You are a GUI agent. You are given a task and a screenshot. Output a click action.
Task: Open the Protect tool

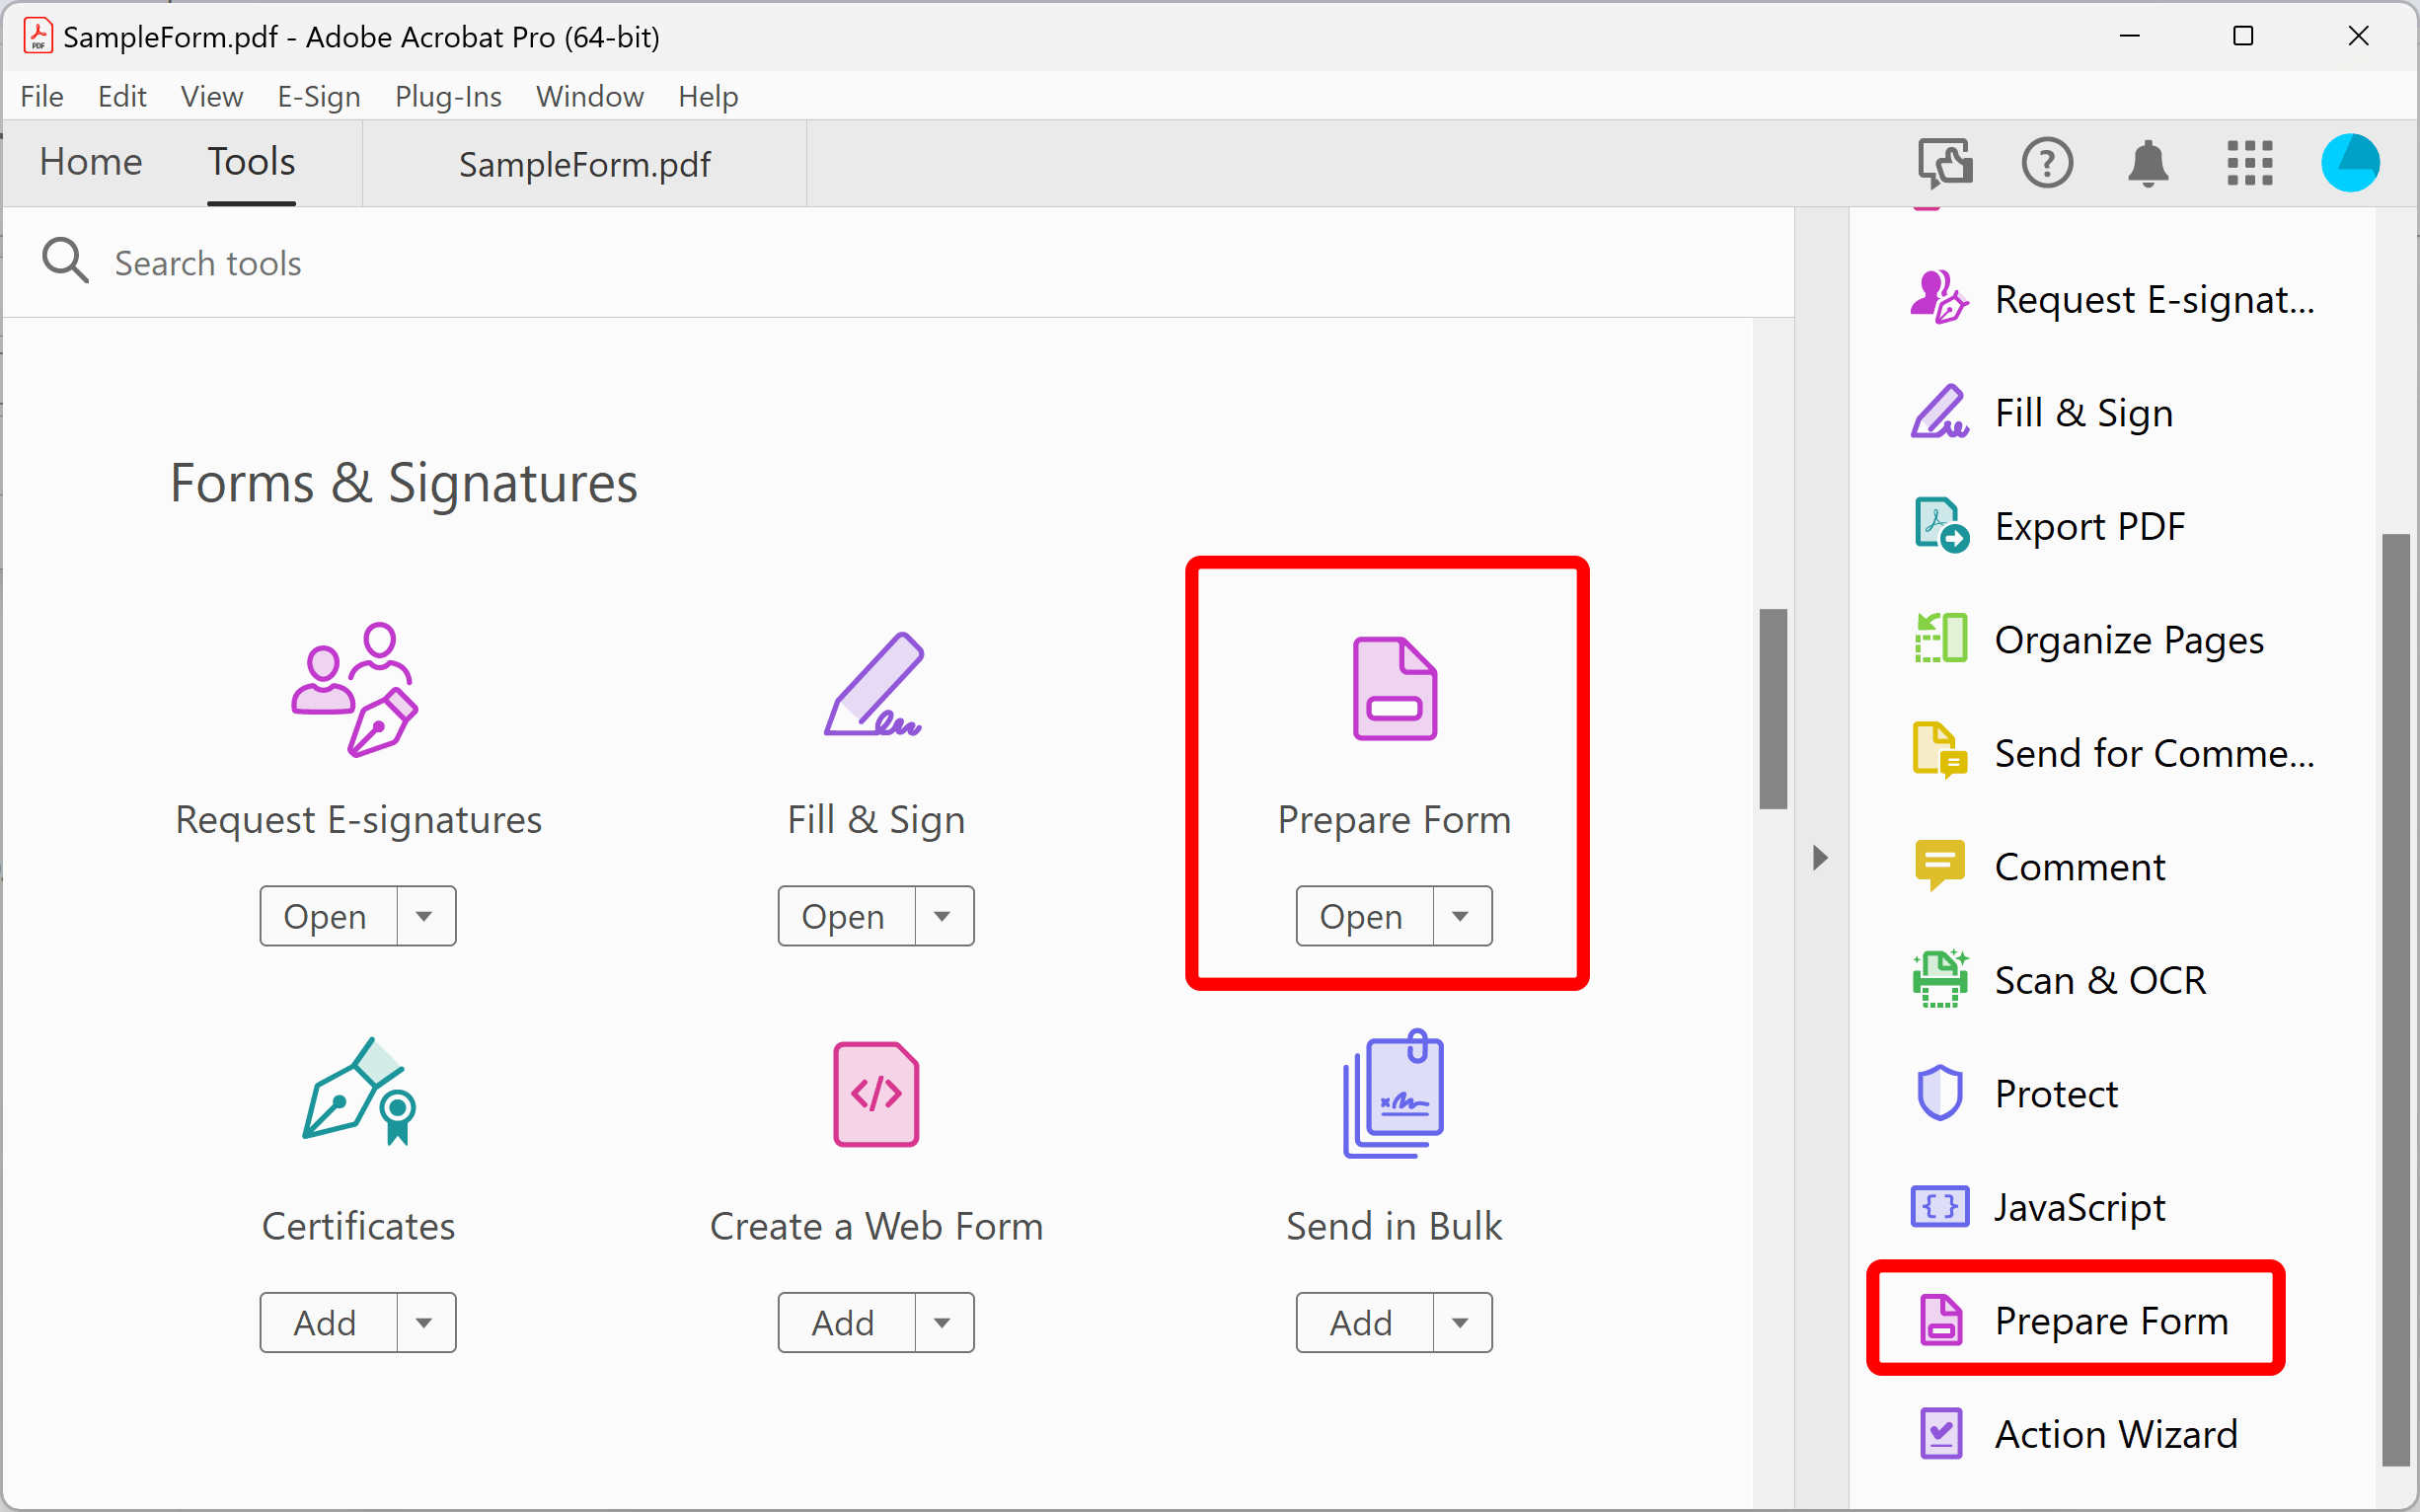2055,1093
